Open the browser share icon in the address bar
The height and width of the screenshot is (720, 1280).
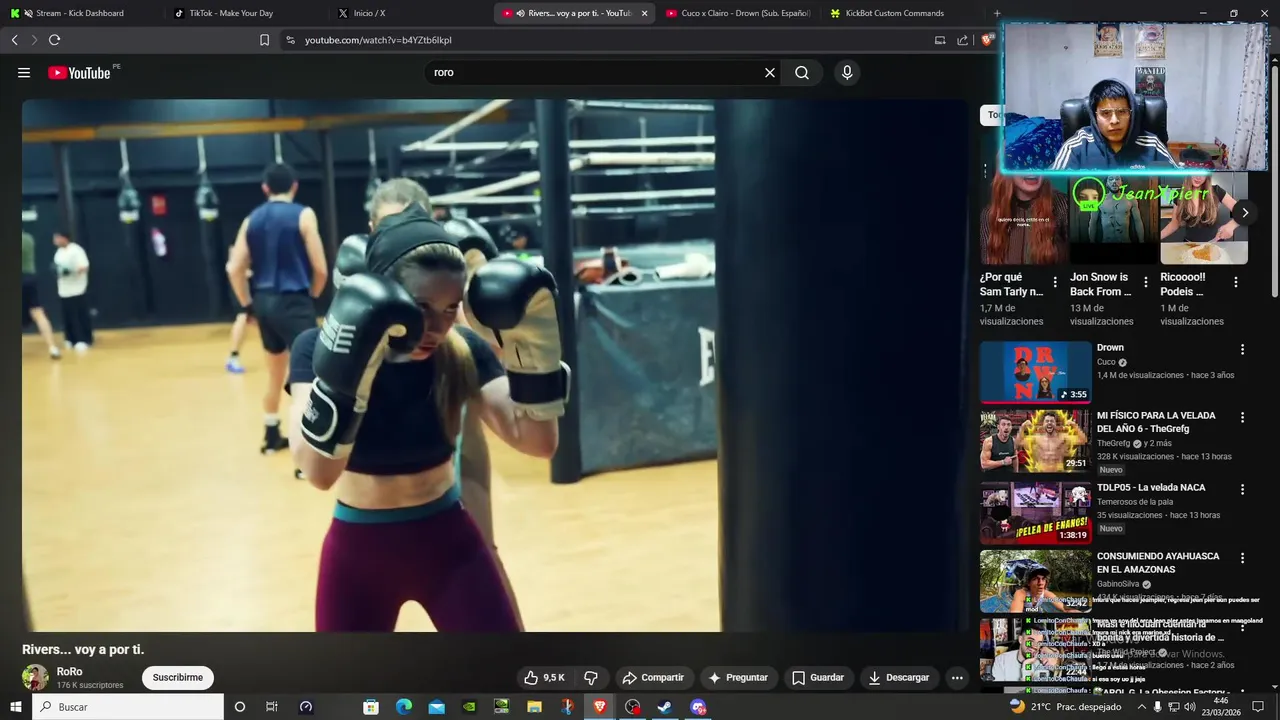[x=962, y=40]
